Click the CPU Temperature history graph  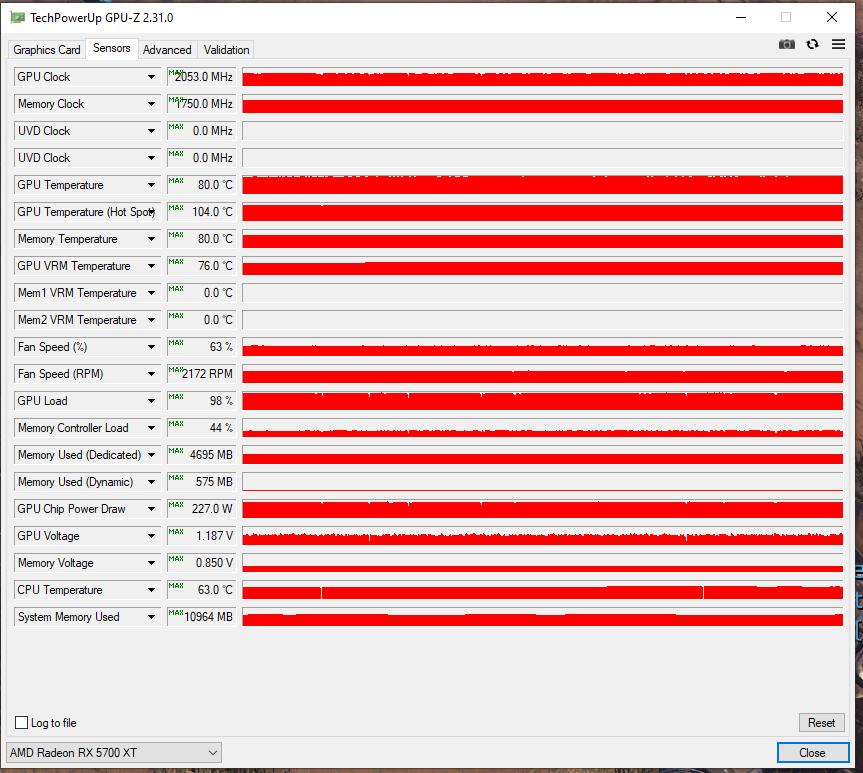click(x=543, y=590)
